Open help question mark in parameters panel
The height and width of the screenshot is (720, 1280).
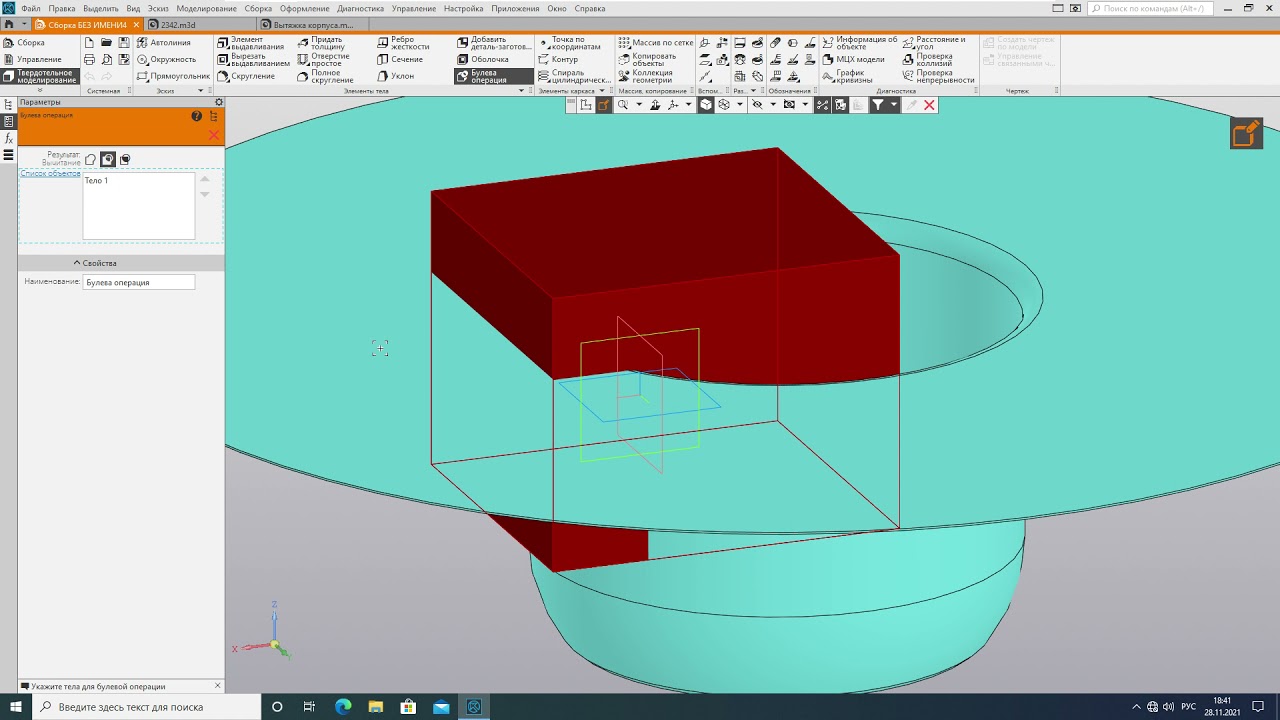(x=197, y=116)
